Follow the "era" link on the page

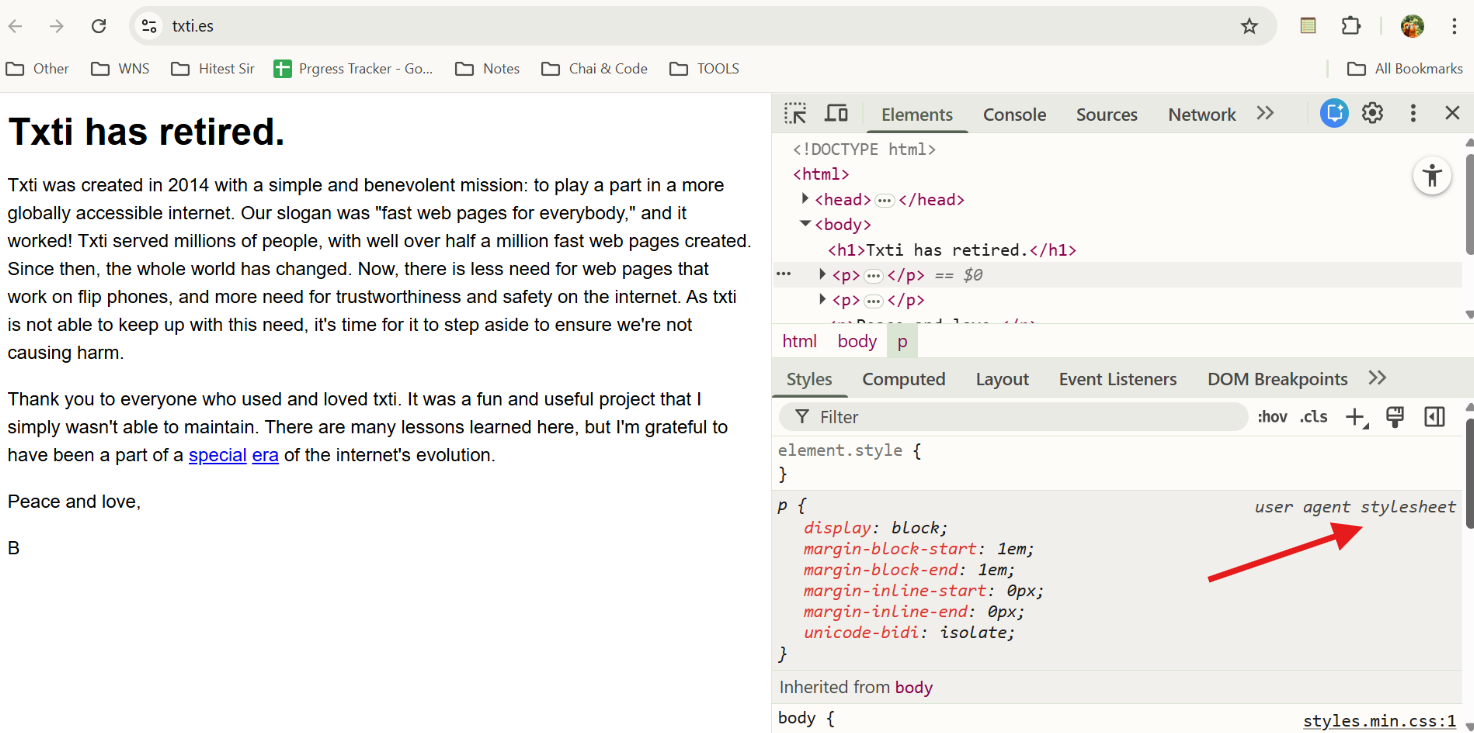pos(265,455)
